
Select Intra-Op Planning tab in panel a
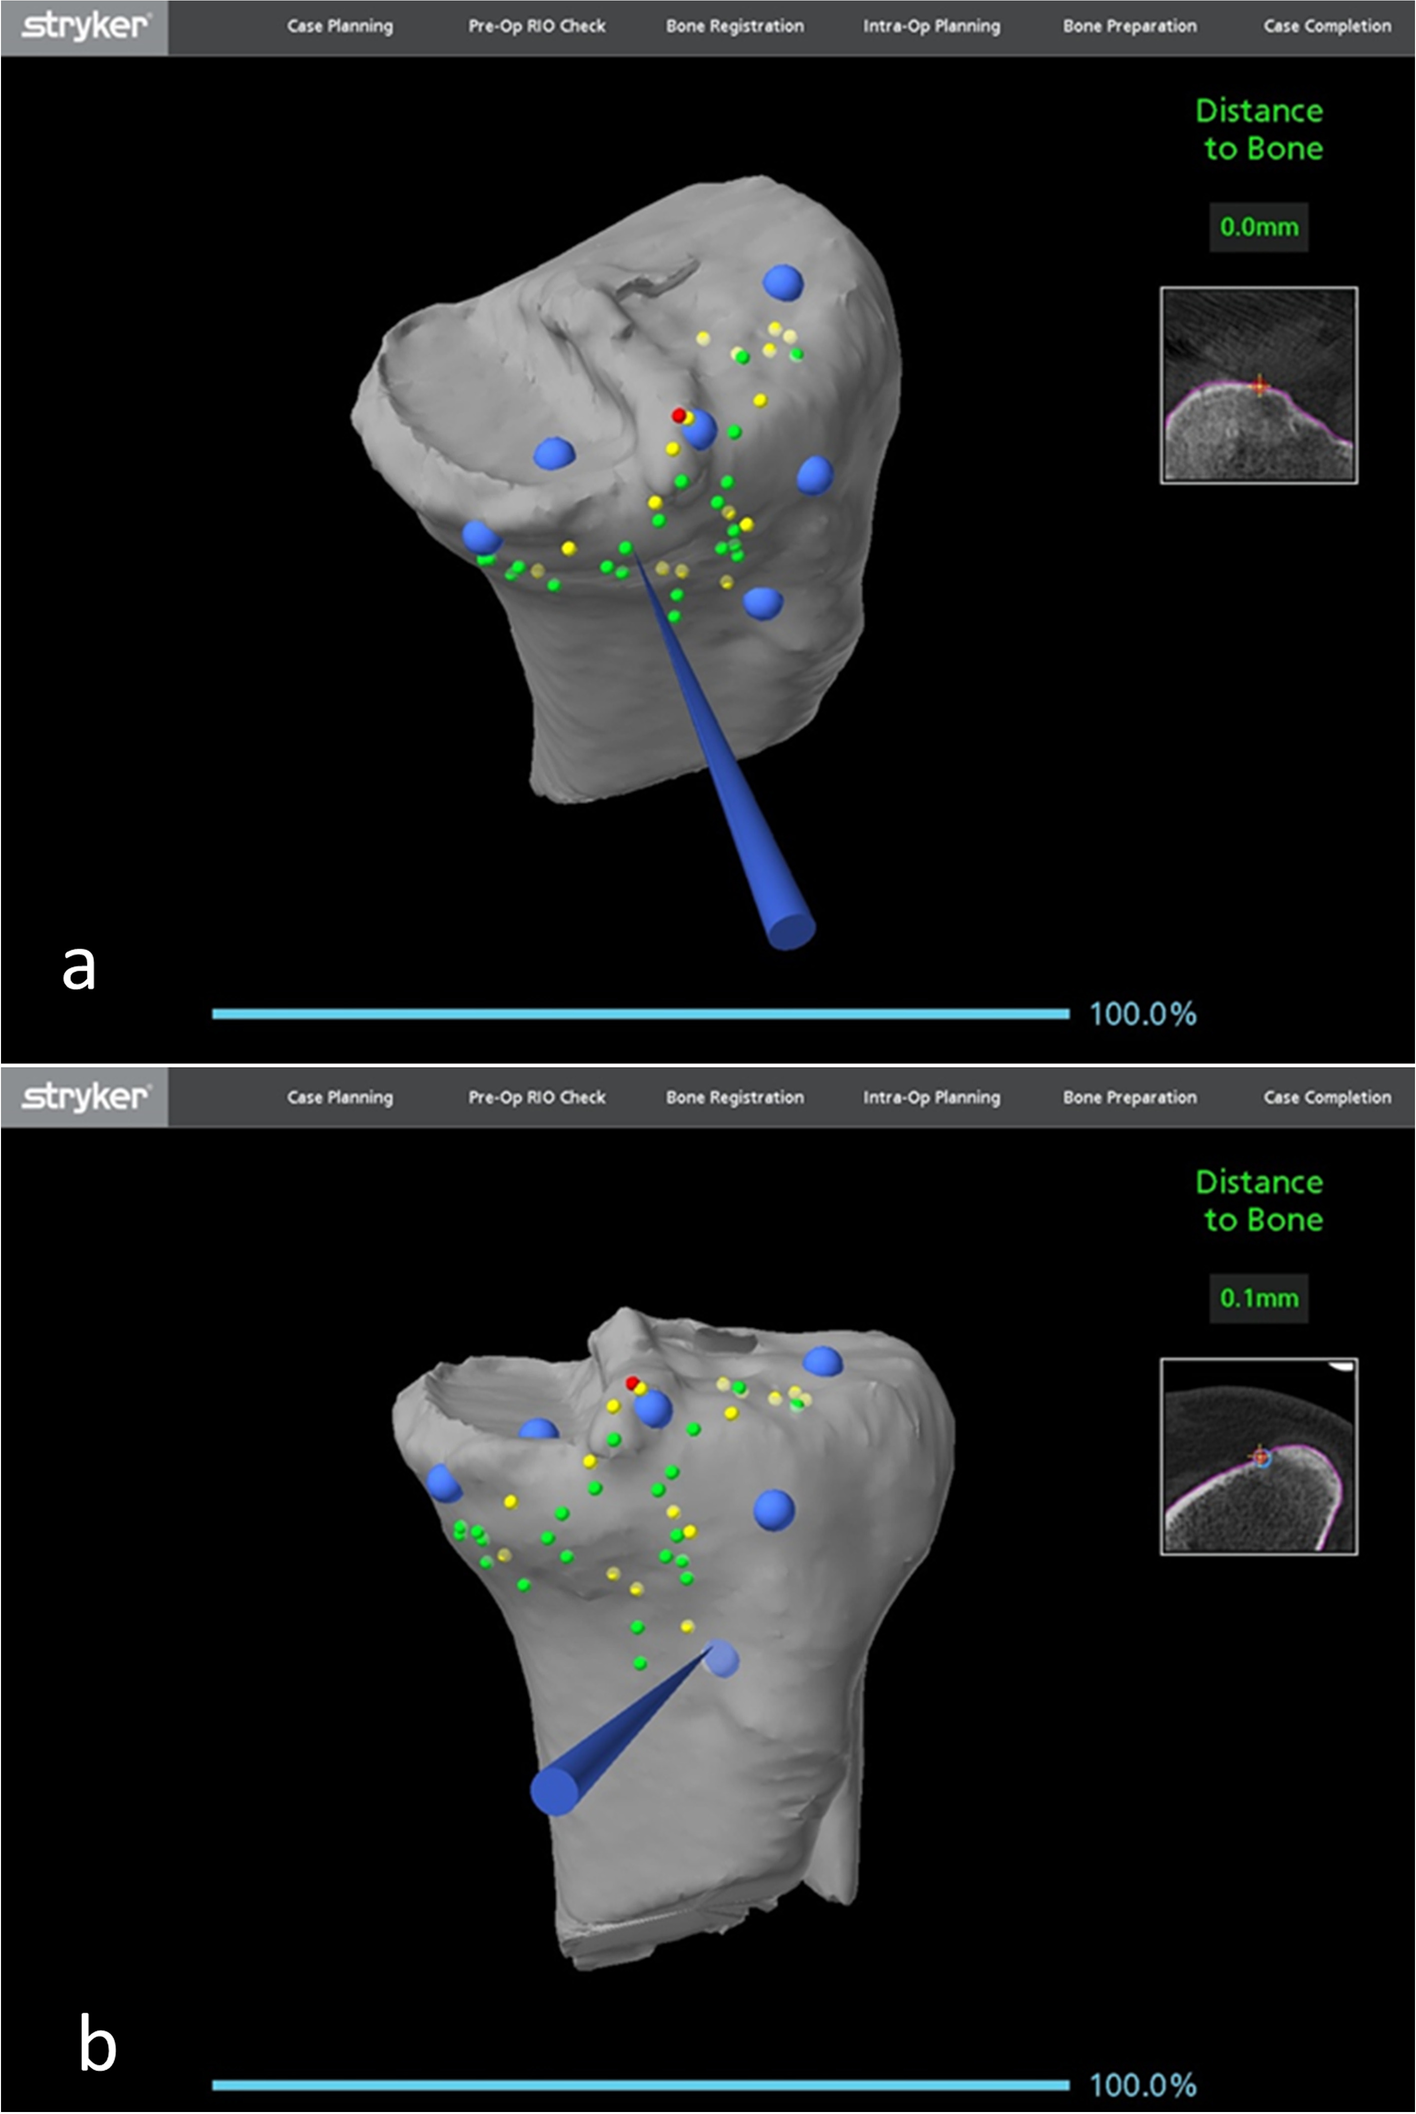coord(932,26)
